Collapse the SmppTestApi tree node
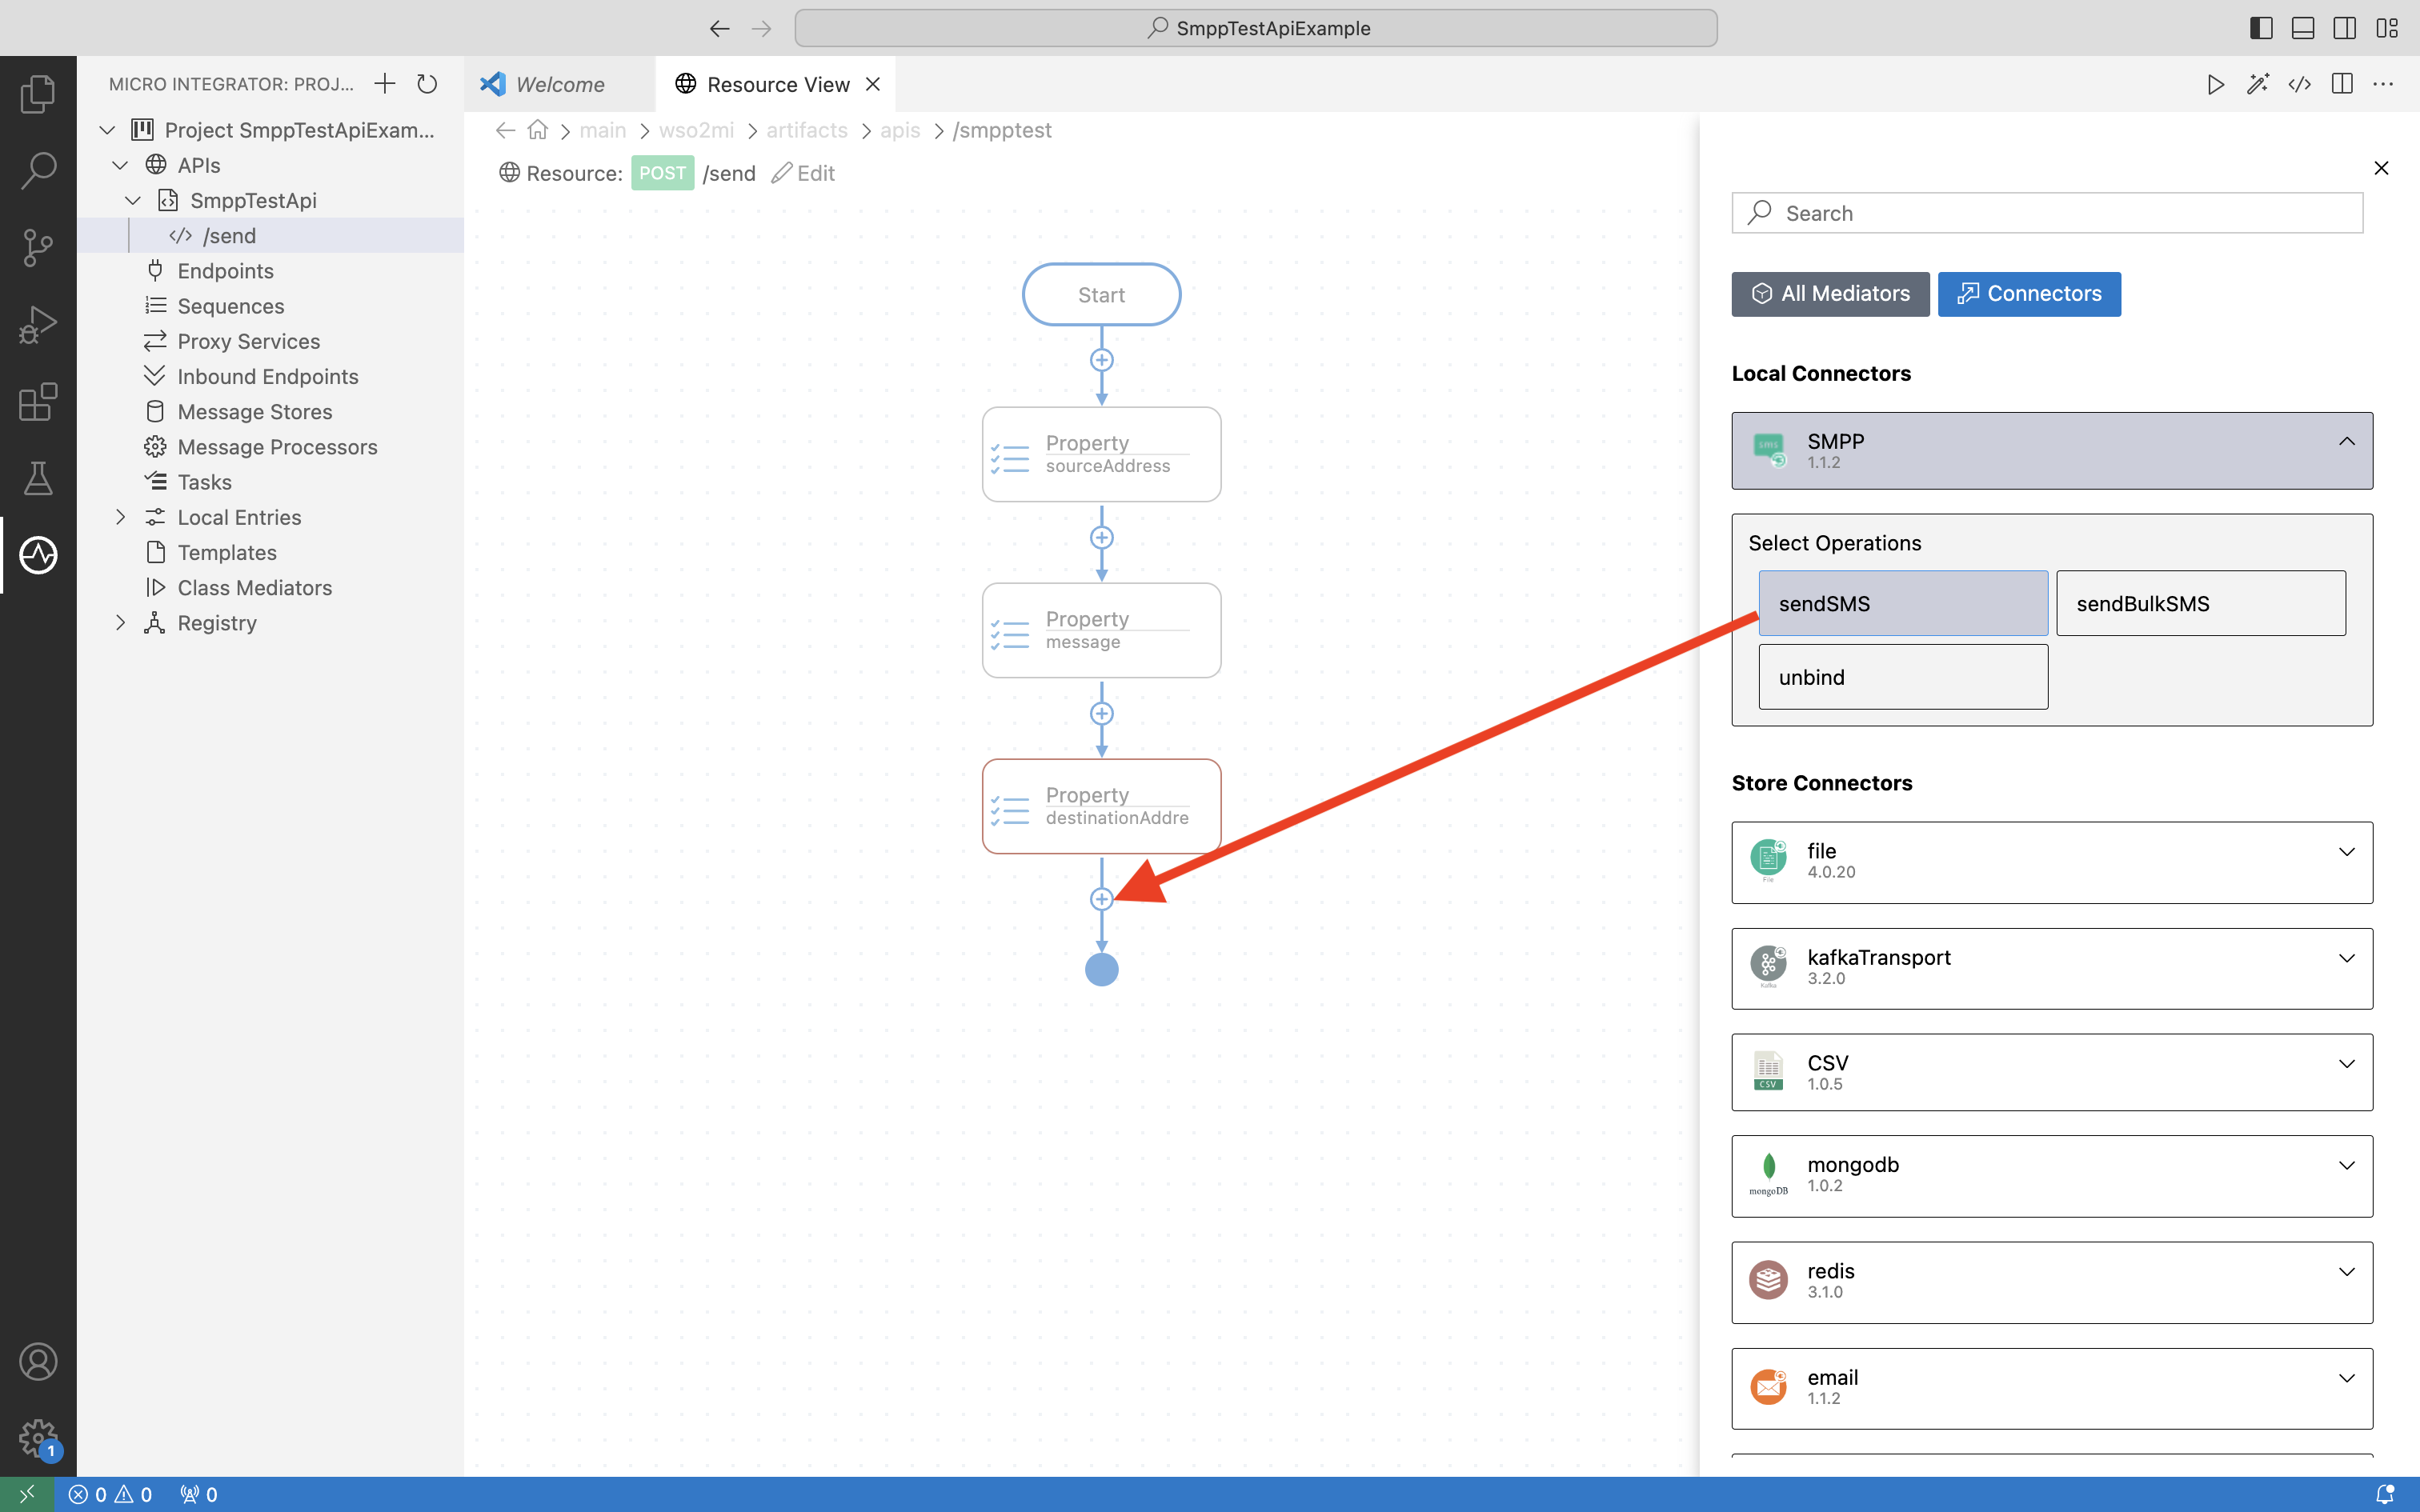The height and width of the screenshot is (1512, 2420). click(133, 200)
